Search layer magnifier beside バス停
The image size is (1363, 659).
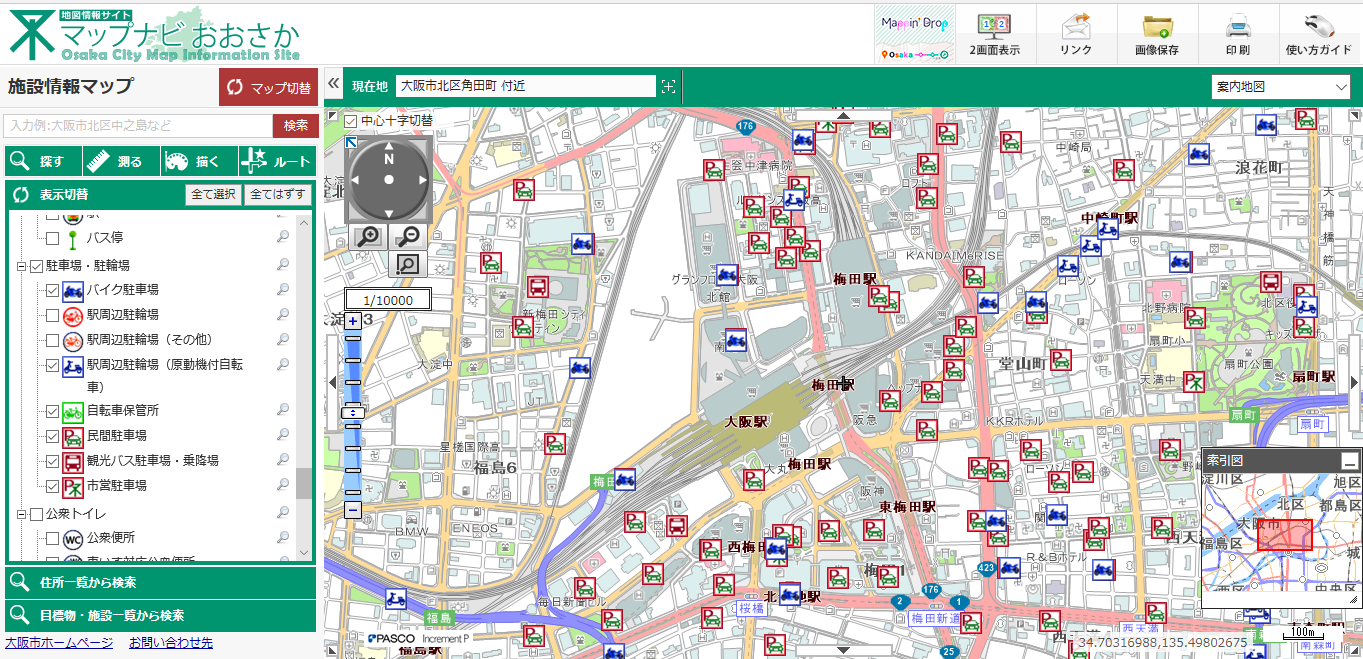[283, 238]
